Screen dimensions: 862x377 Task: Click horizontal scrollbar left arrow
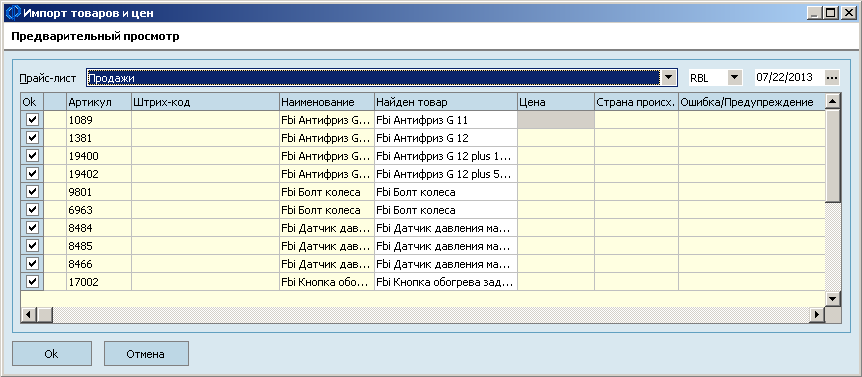(29, 314)
